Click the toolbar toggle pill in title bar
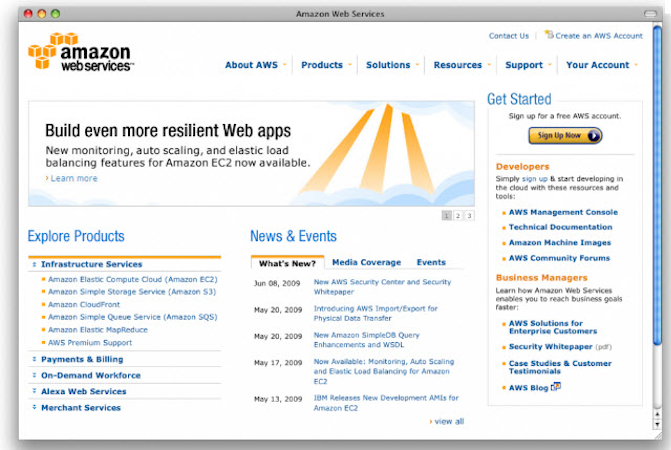 pos(650,14)
